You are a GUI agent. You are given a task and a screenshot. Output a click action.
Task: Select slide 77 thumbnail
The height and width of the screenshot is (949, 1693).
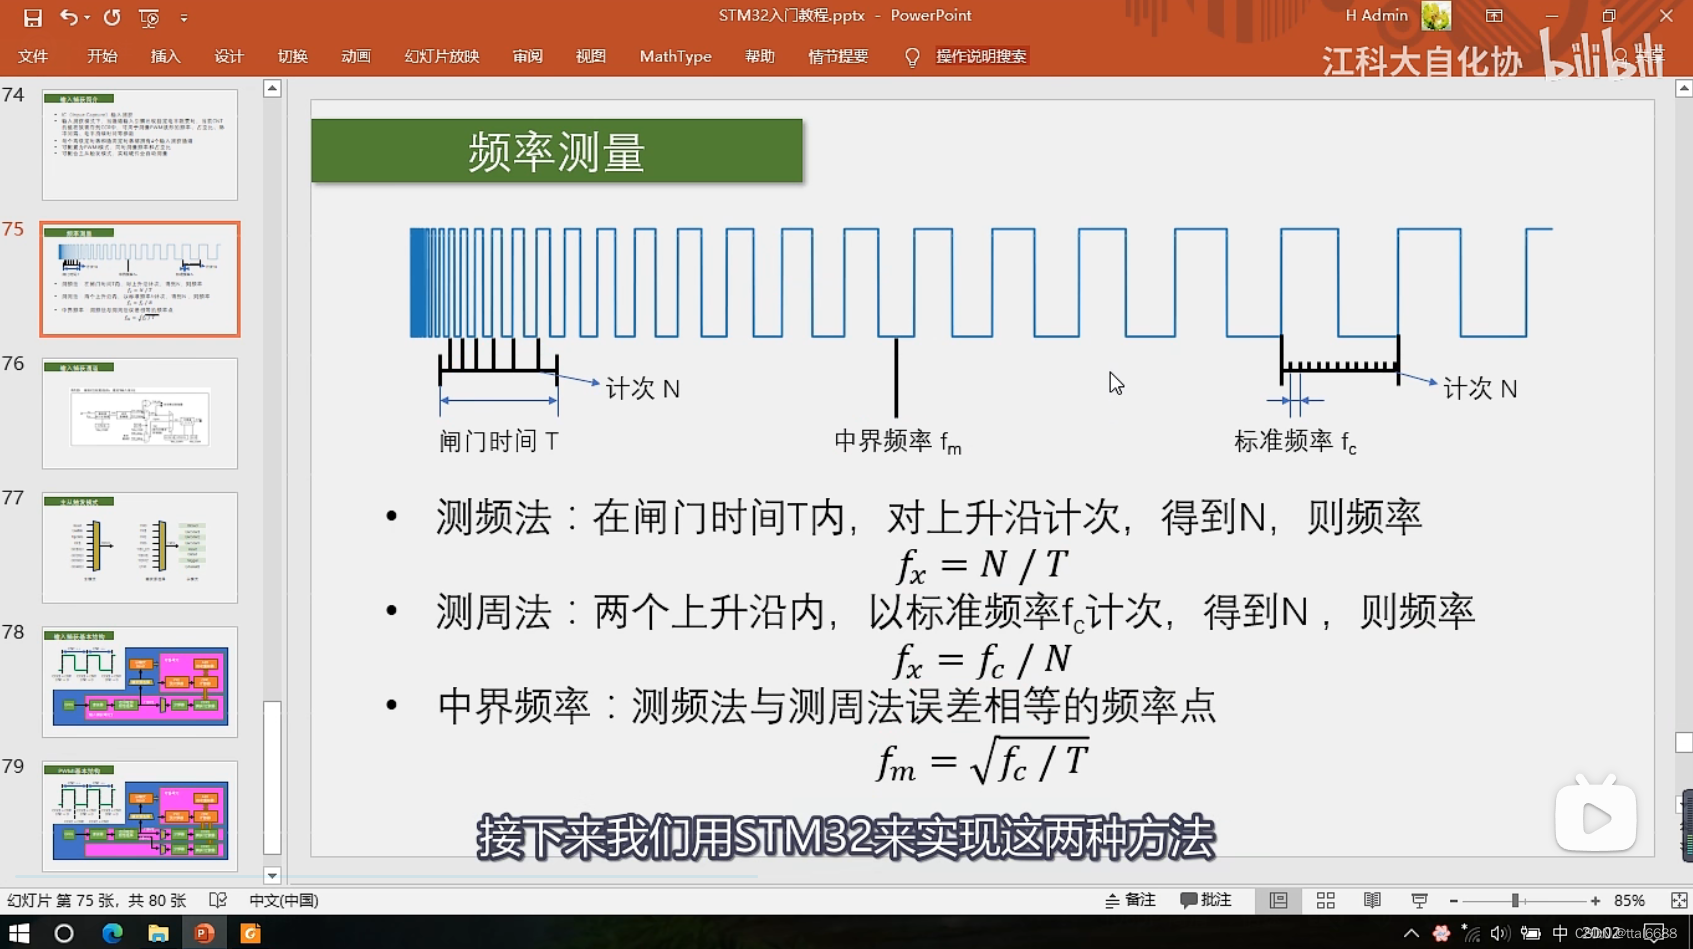(x=140, y=547)
